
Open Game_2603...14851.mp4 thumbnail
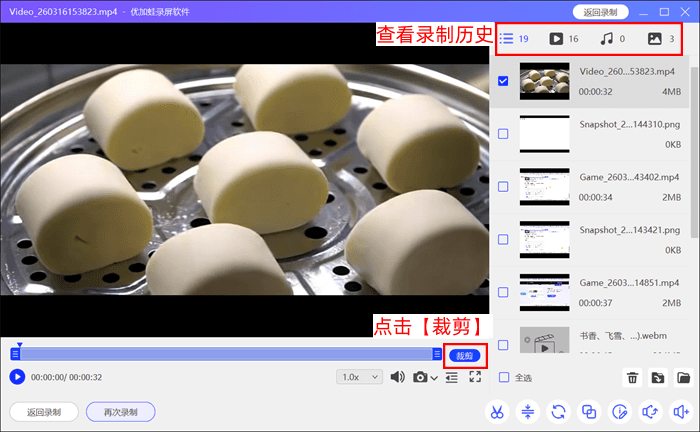point(544,292)
